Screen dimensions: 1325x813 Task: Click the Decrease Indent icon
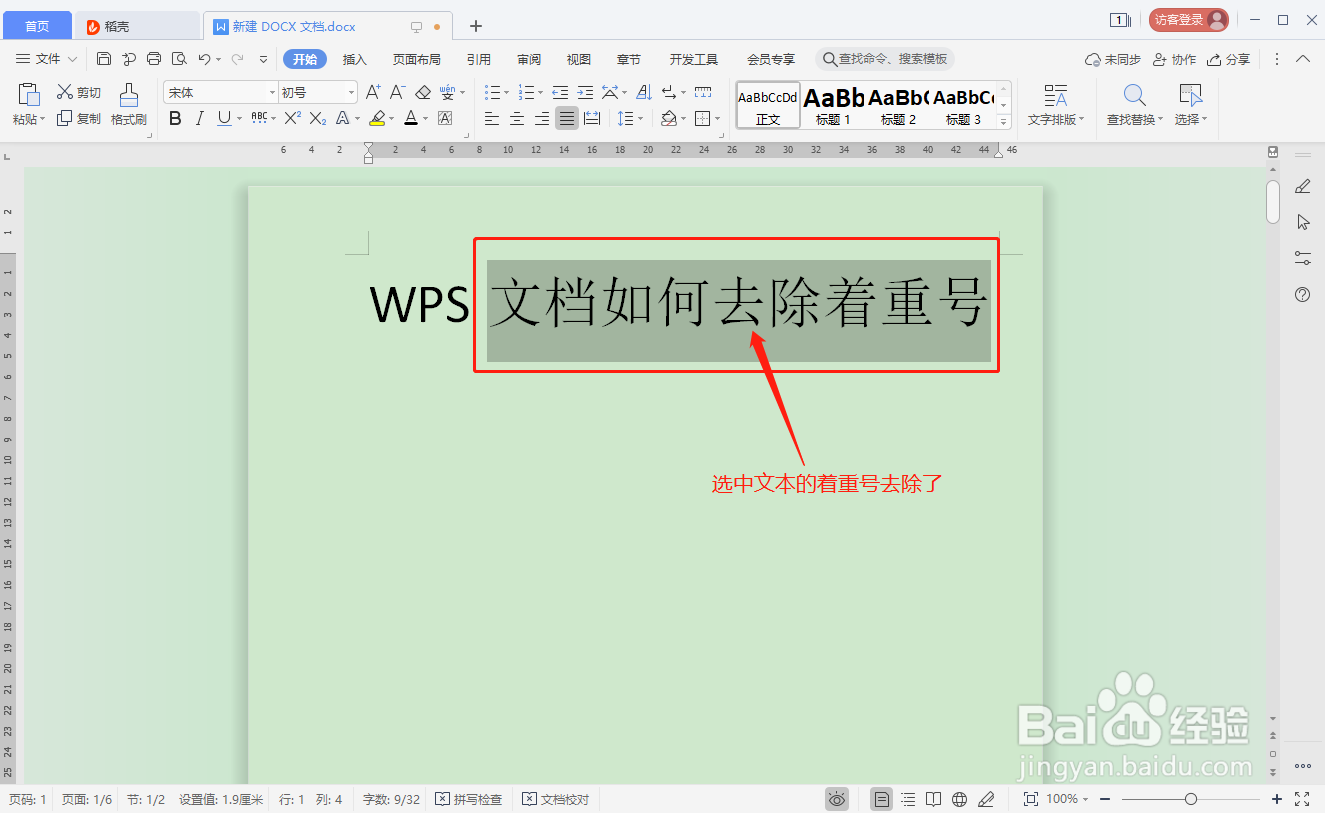click(x=560, y=92)
